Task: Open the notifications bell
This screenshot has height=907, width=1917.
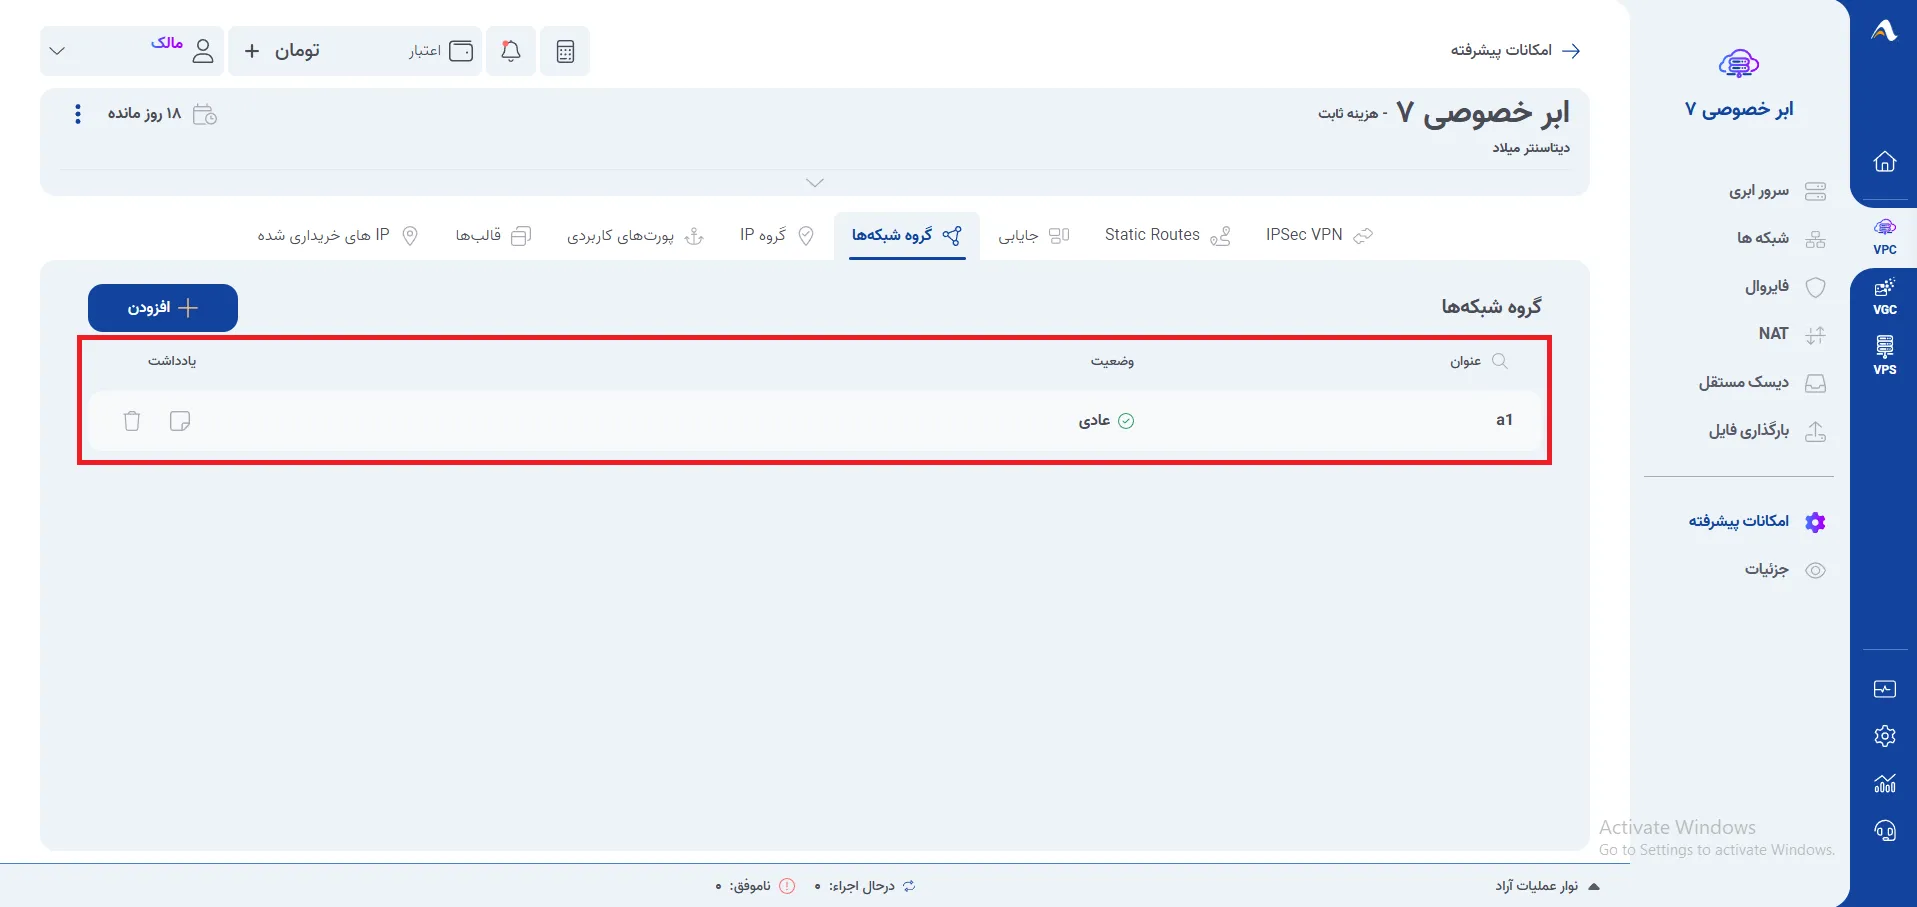Action: 511,51
